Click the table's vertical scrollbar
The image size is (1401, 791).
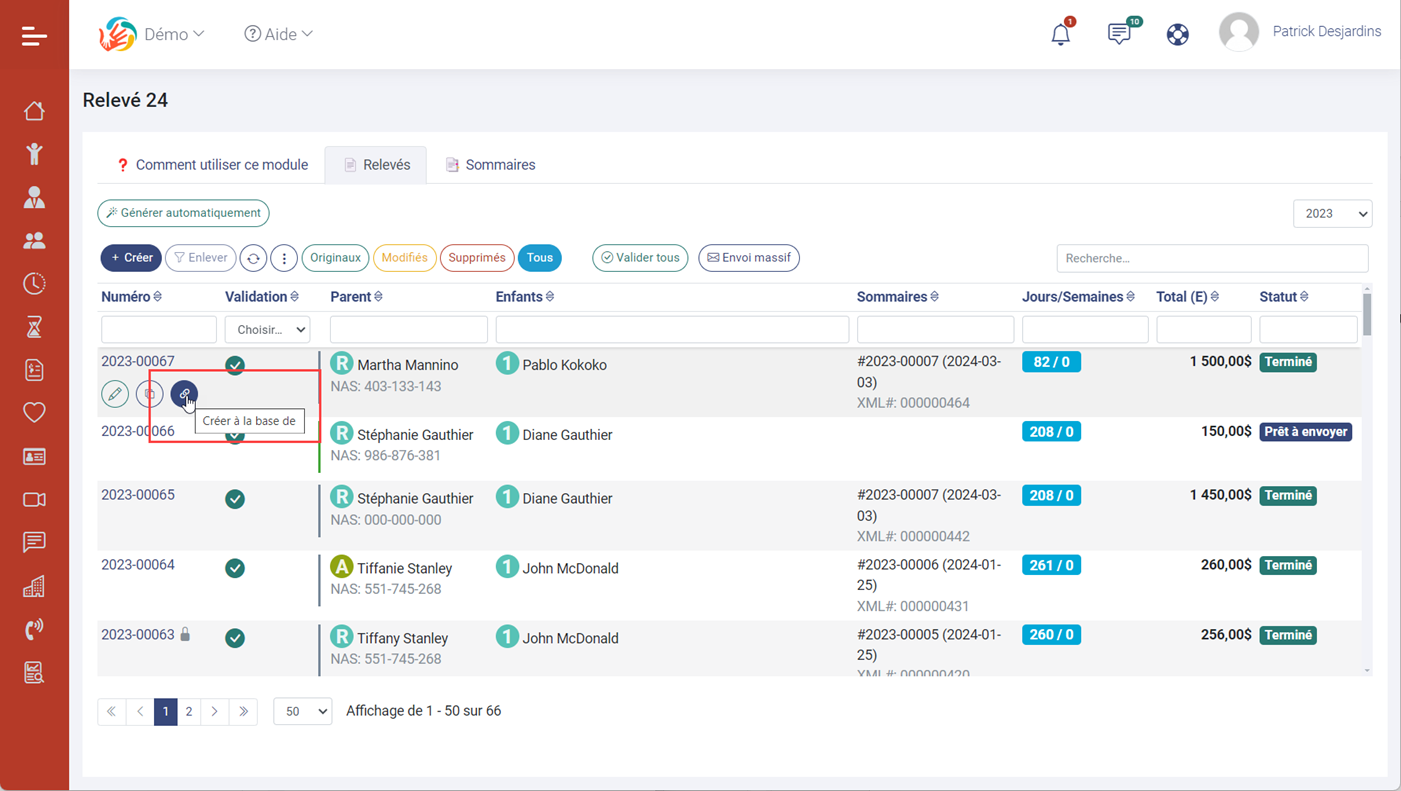(1367, 314)
